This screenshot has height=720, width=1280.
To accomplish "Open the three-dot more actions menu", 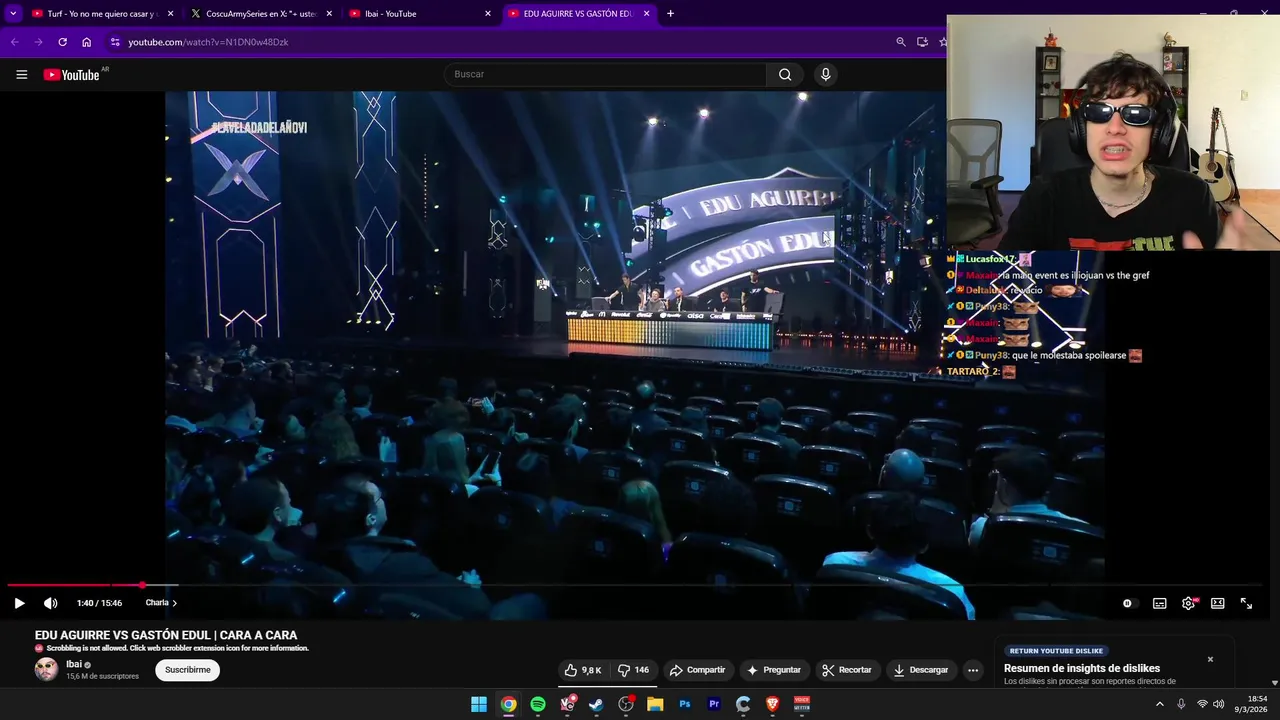I will (x=972, y=670).
